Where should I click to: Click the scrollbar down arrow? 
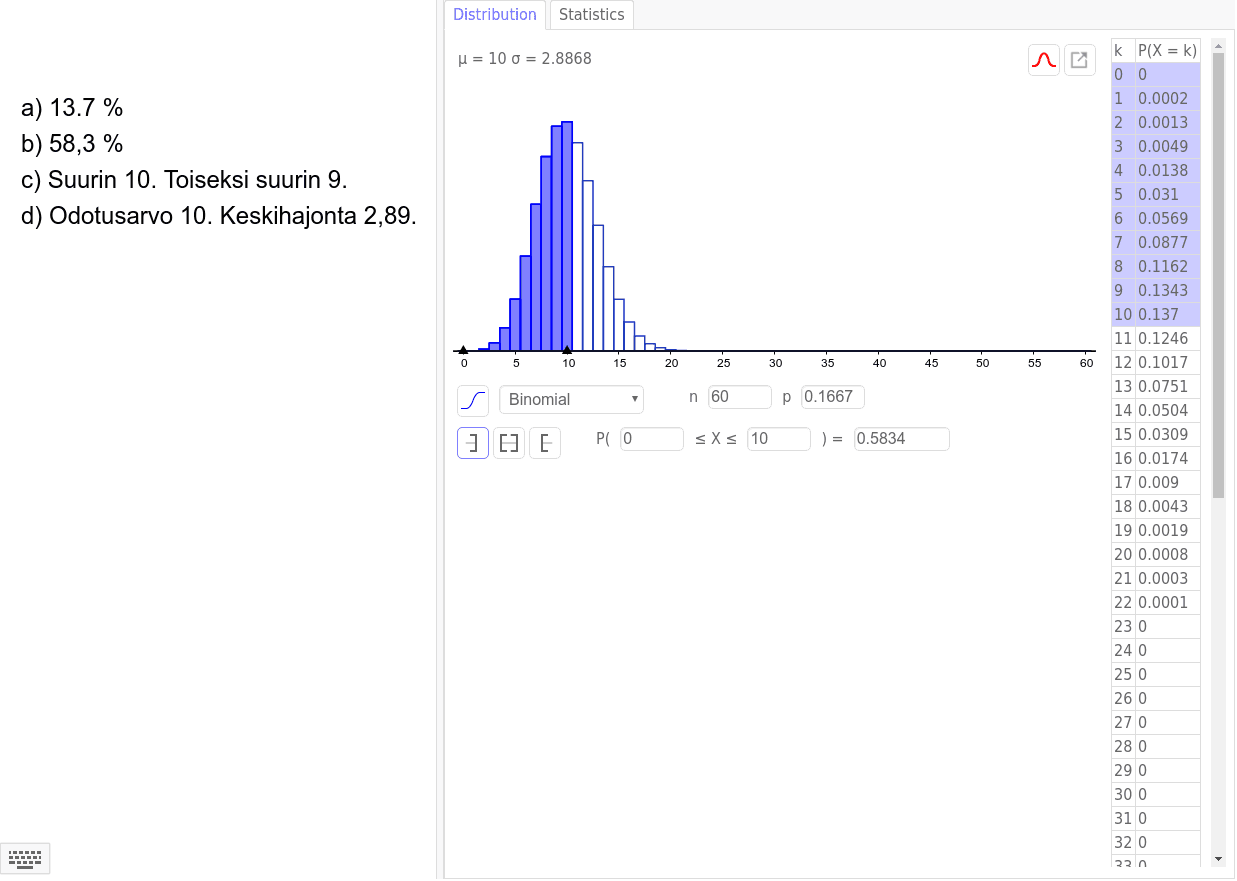(x=1218, y=859)
